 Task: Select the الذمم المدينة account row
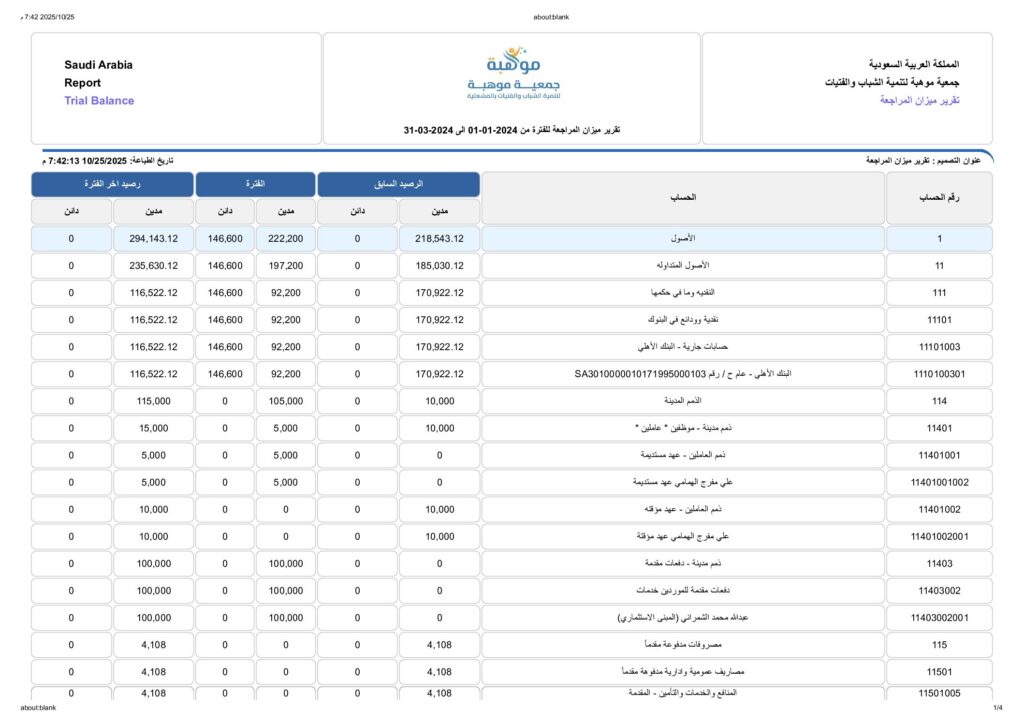pos(682,401)
